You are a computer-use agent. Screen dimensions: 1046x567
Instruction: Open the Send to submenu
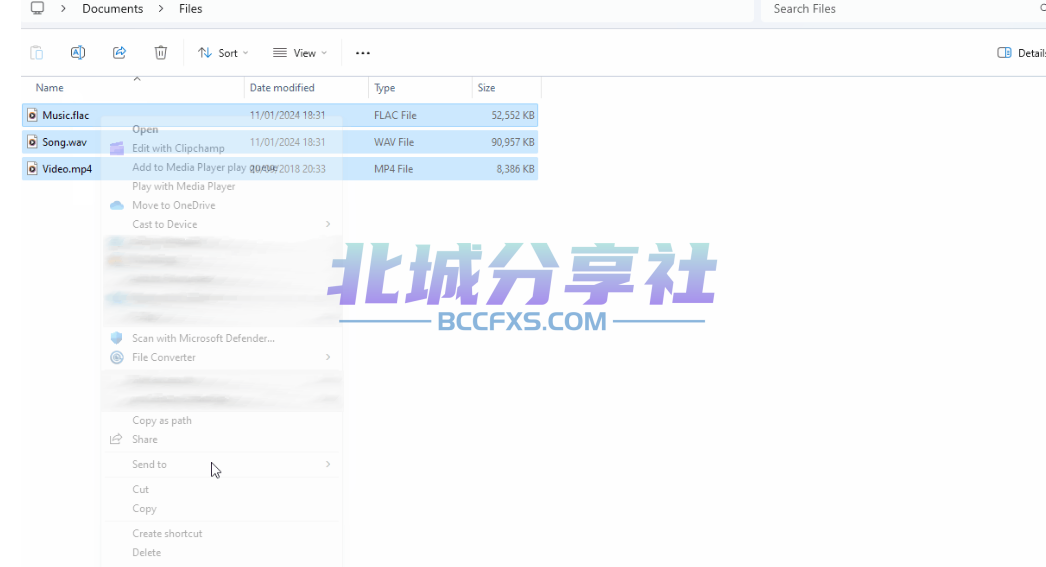point(221,464)
